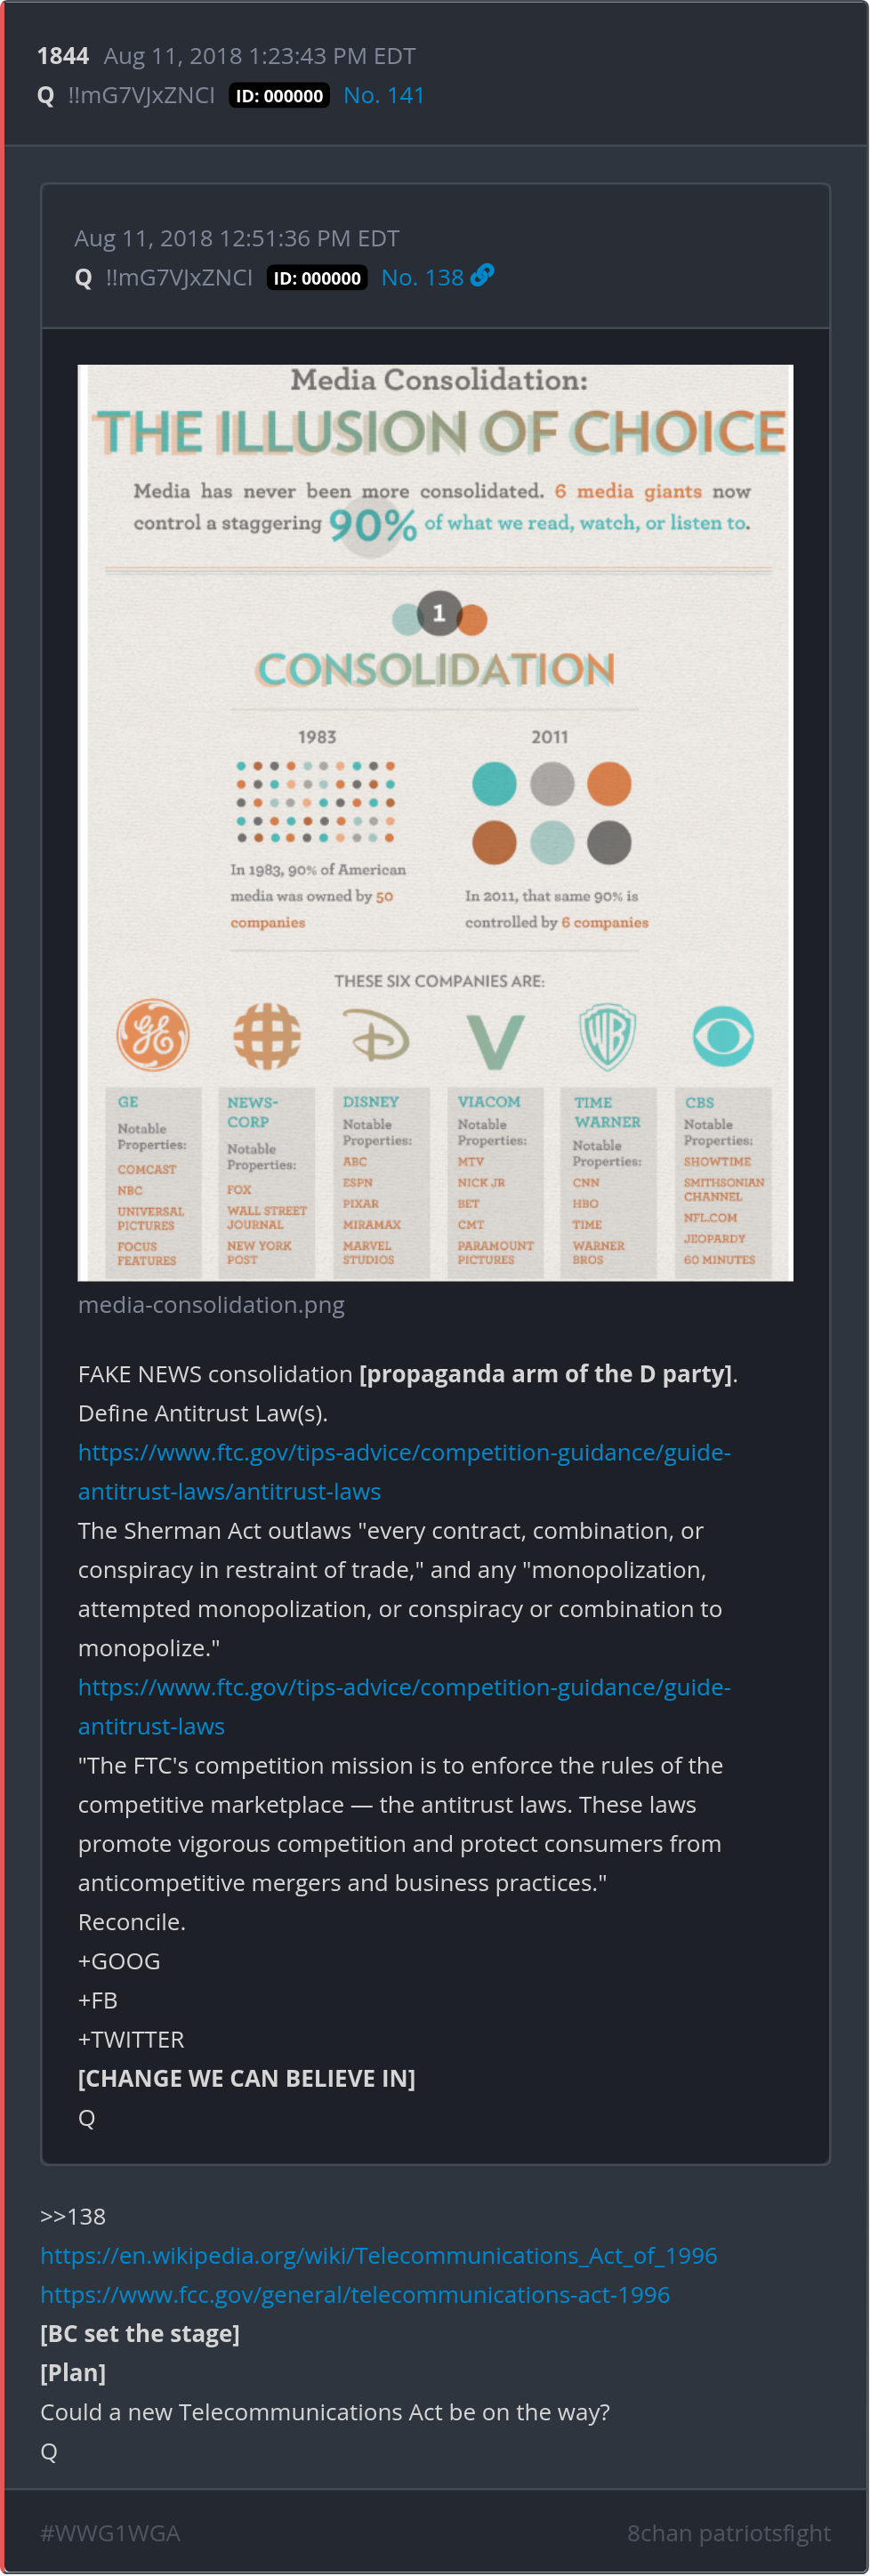Screen dimensions: 870x2576
Task: Click the CBS eye logo
Action: (x=723, y=1035)
